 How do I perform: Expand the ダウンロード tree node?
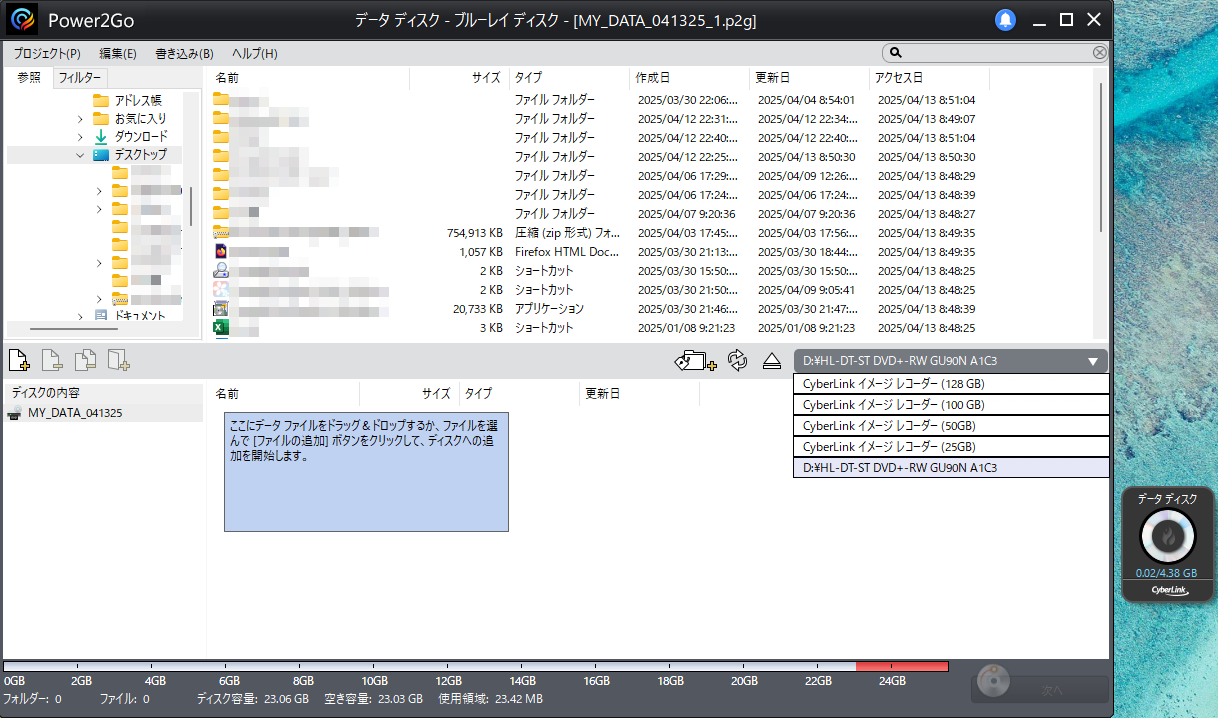(x=80, y=136)
